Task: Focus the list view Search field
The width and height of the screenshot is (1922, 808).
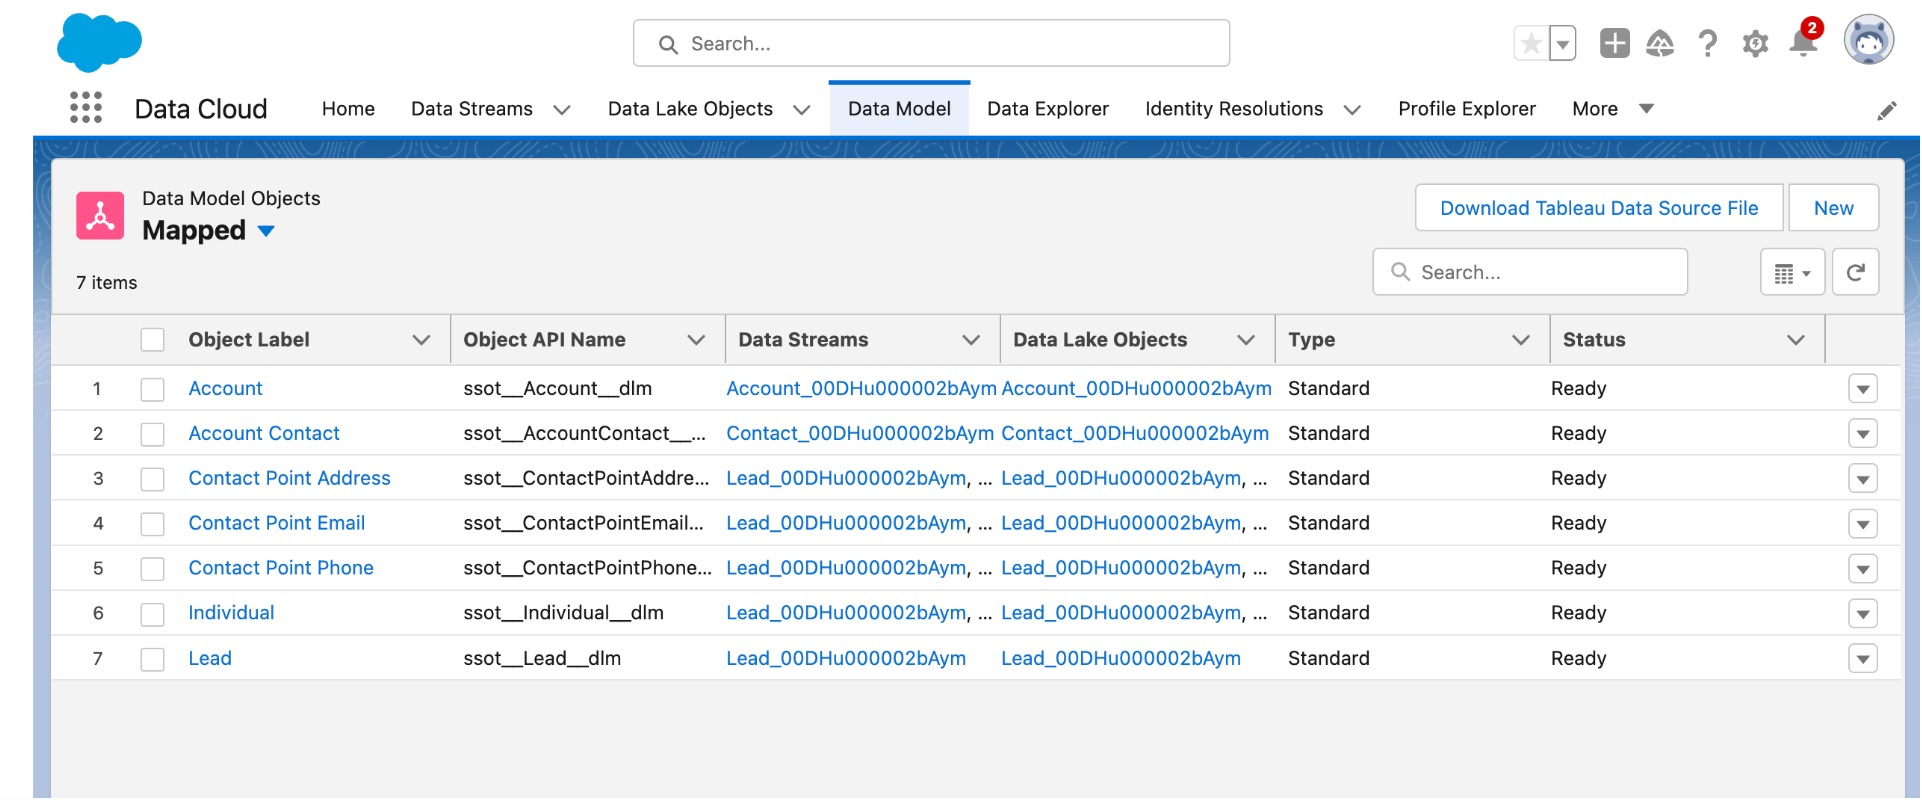Action: coord(1530,272)
